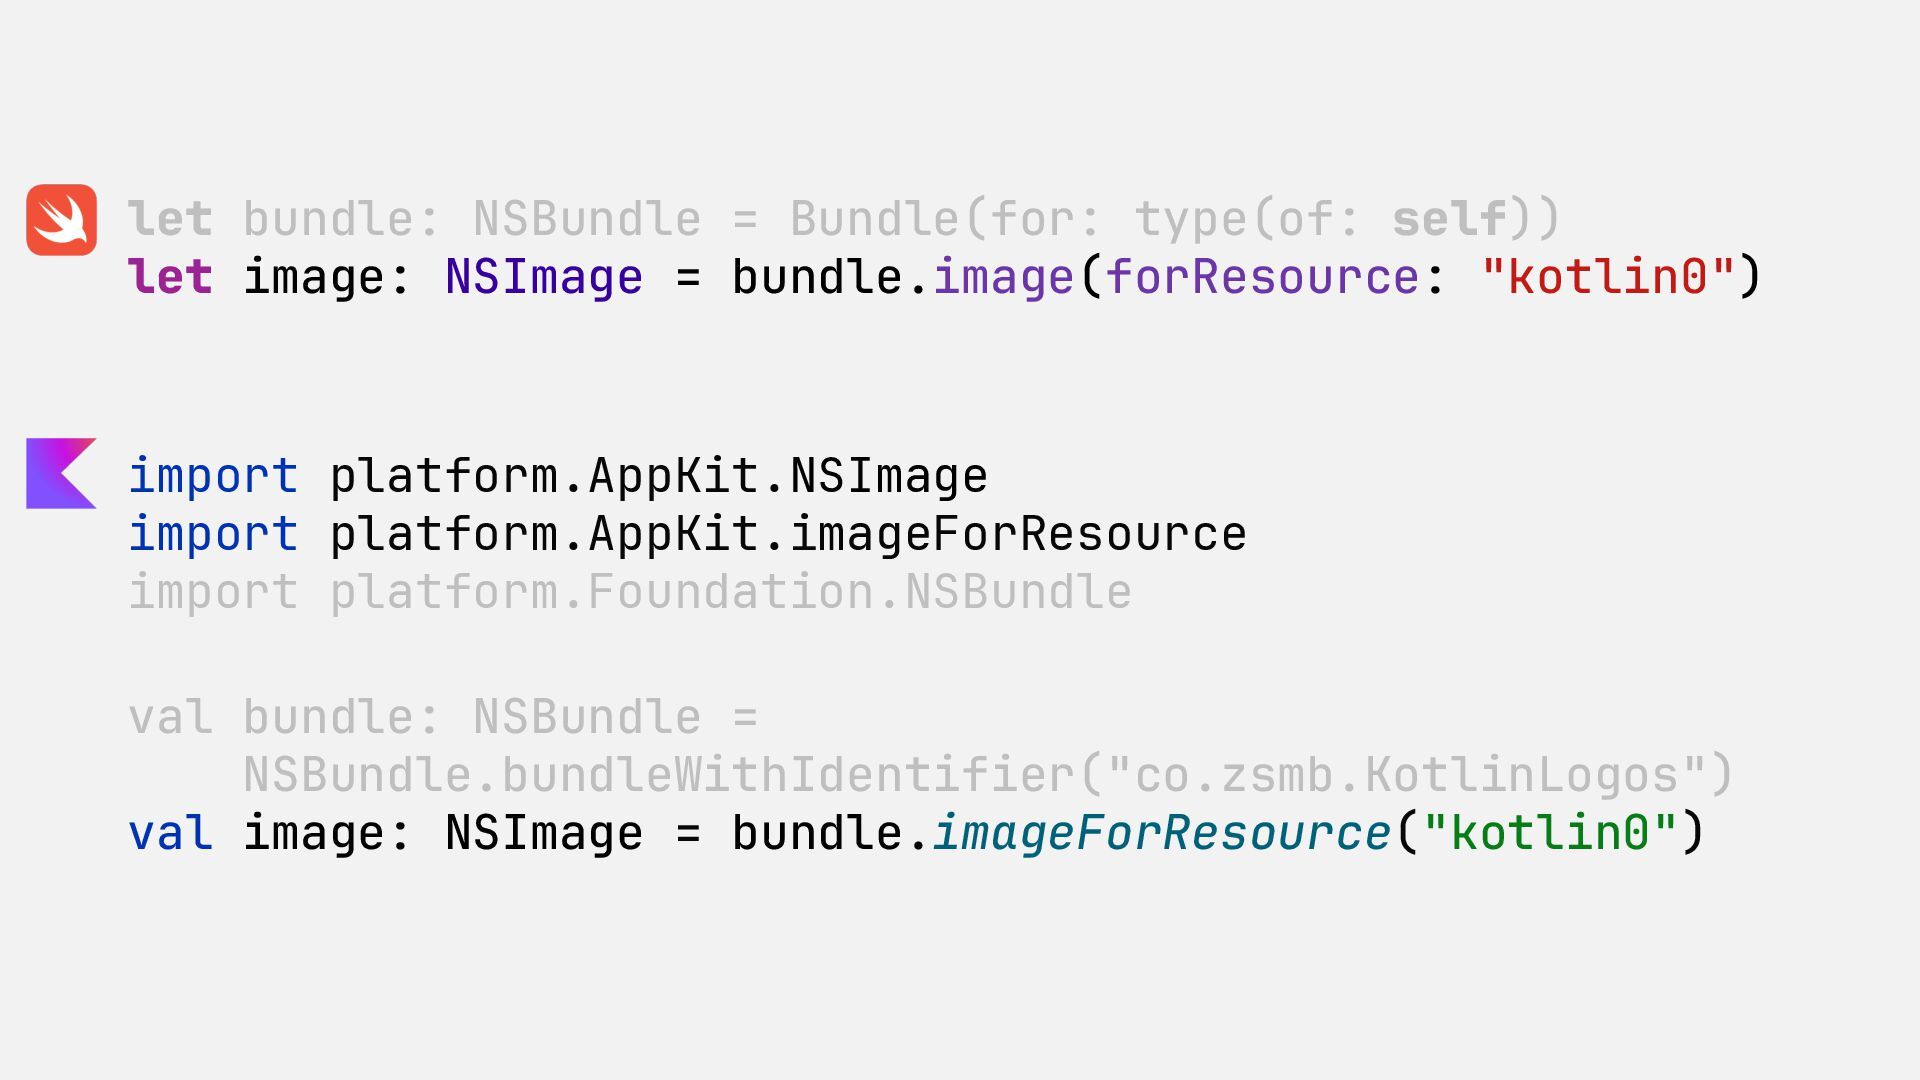The image size is (1920, 1080).
Task: Click the italic imageForResource function call
Action: pos(1161,833)
